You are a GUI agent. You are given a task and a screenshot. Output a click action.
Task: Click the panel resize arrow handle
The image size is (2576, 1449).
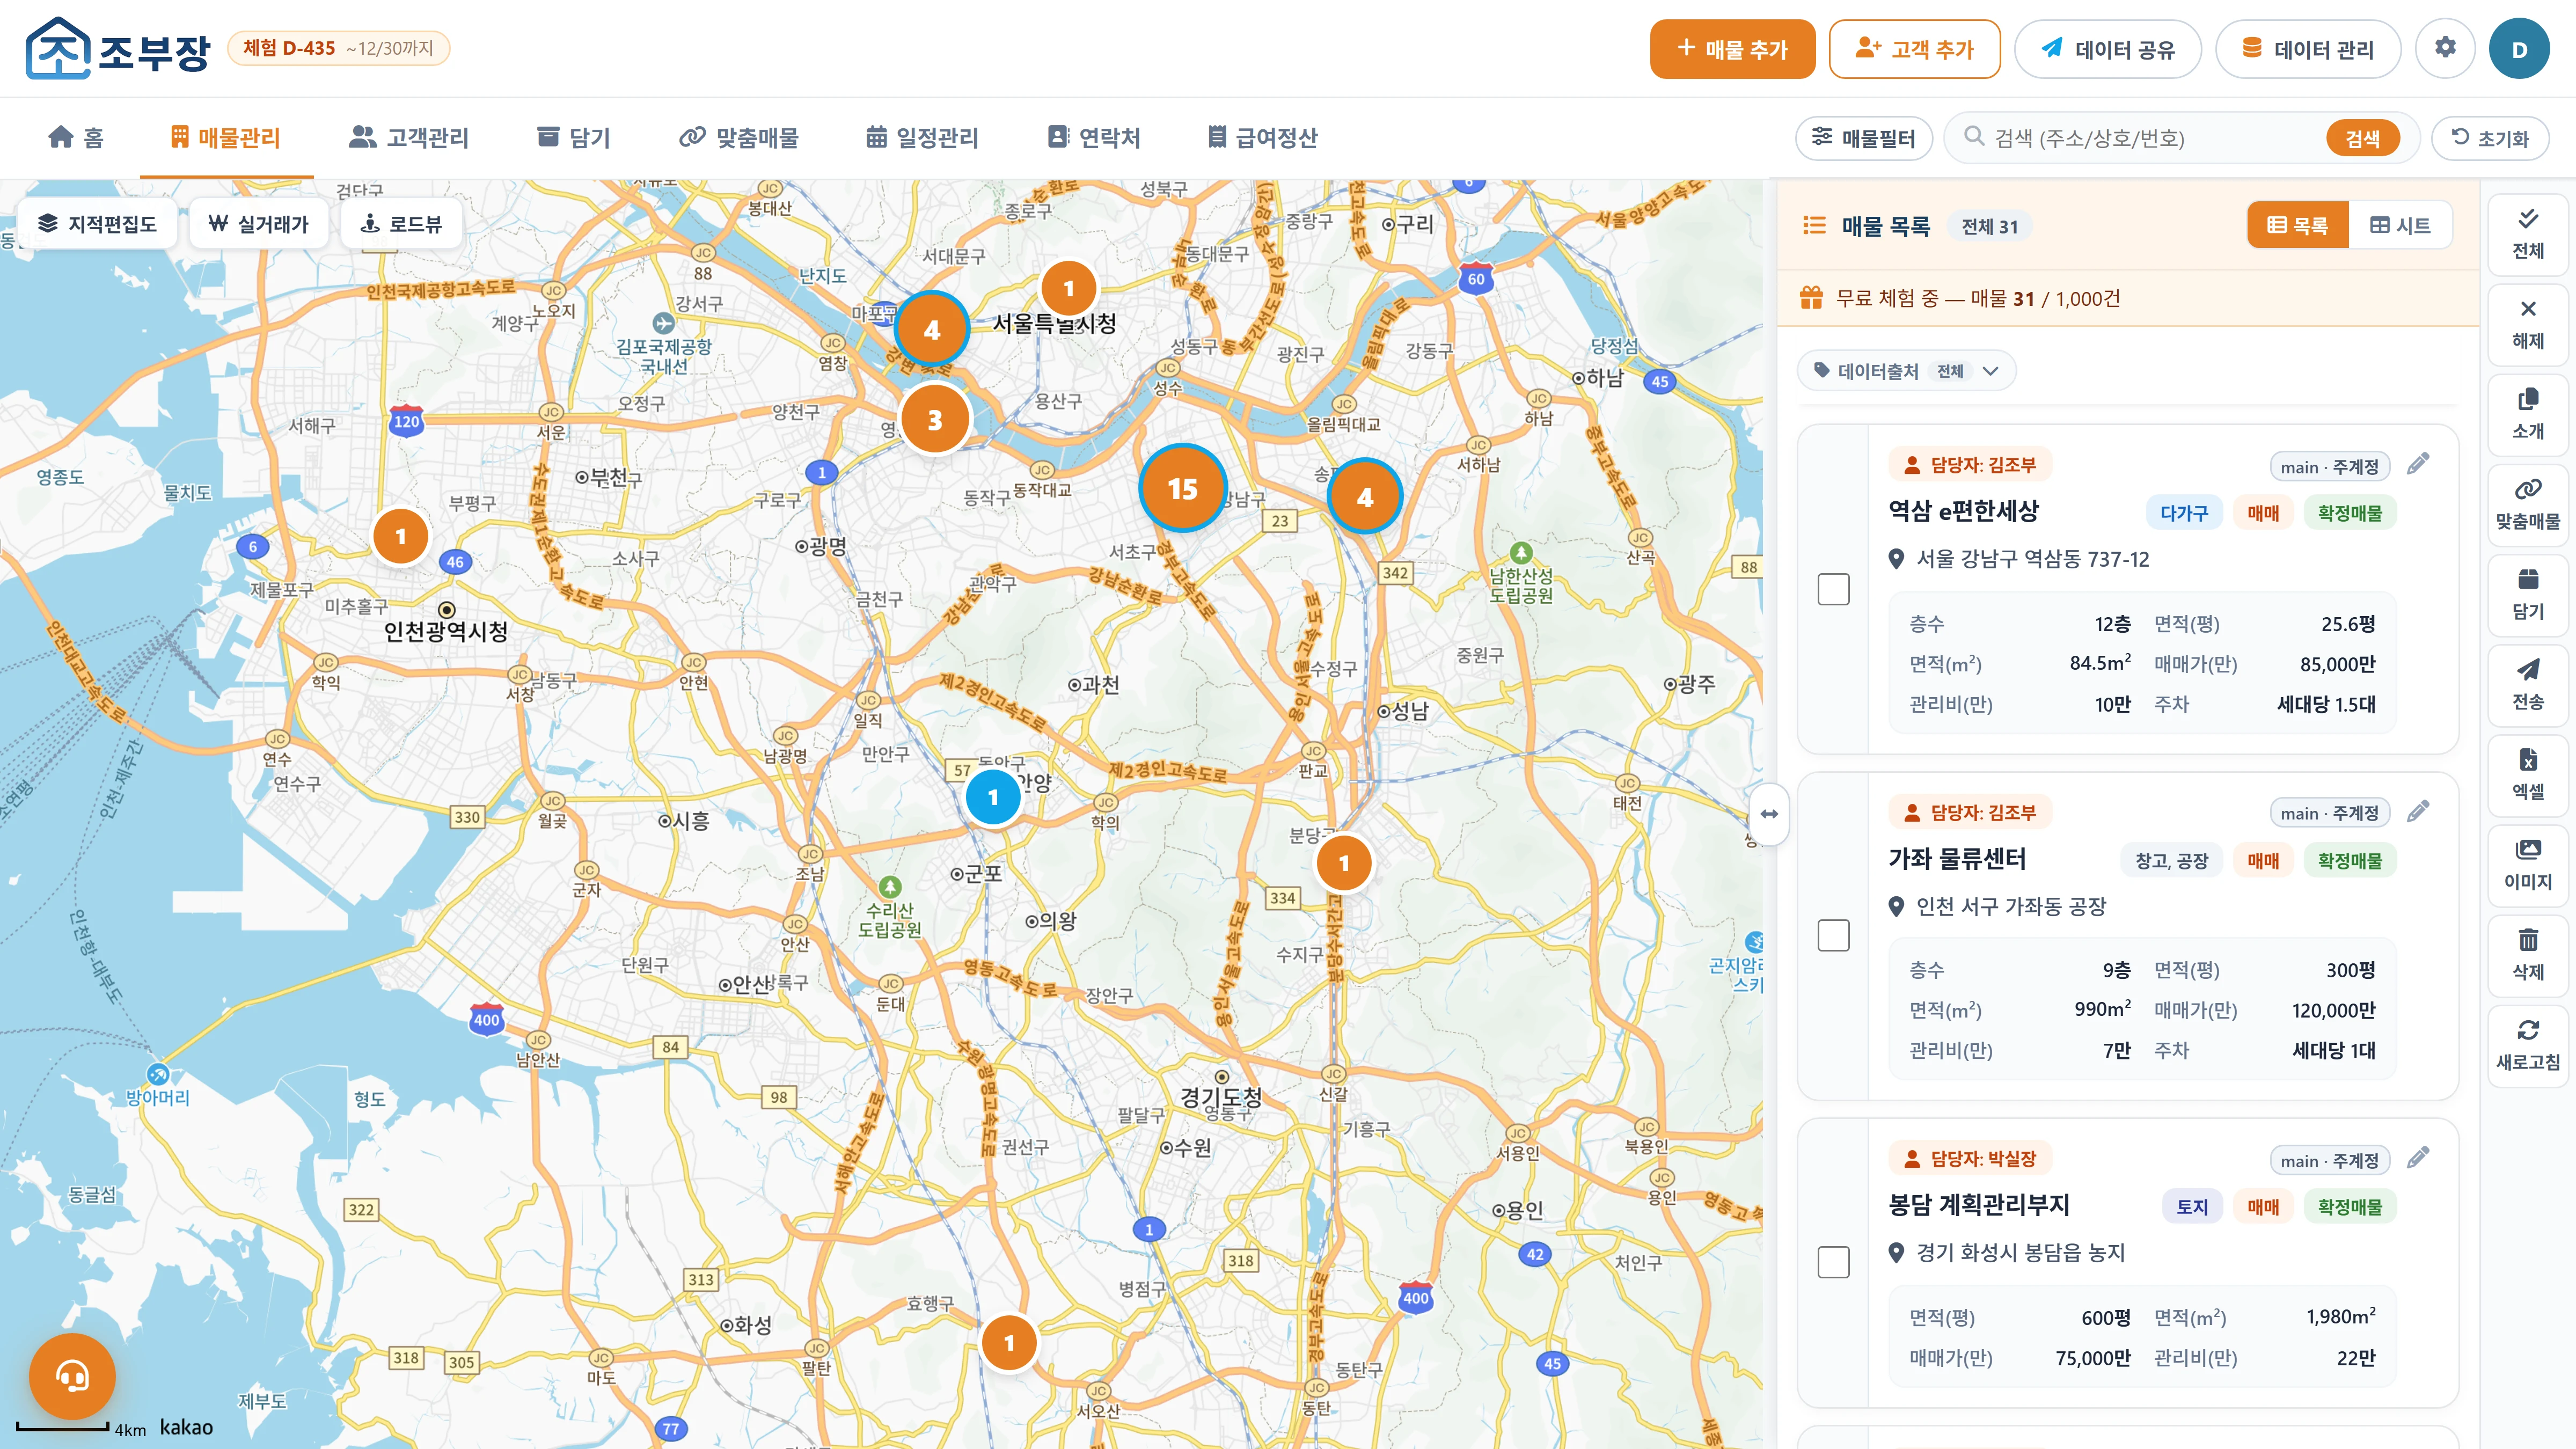click(1769, 814)
